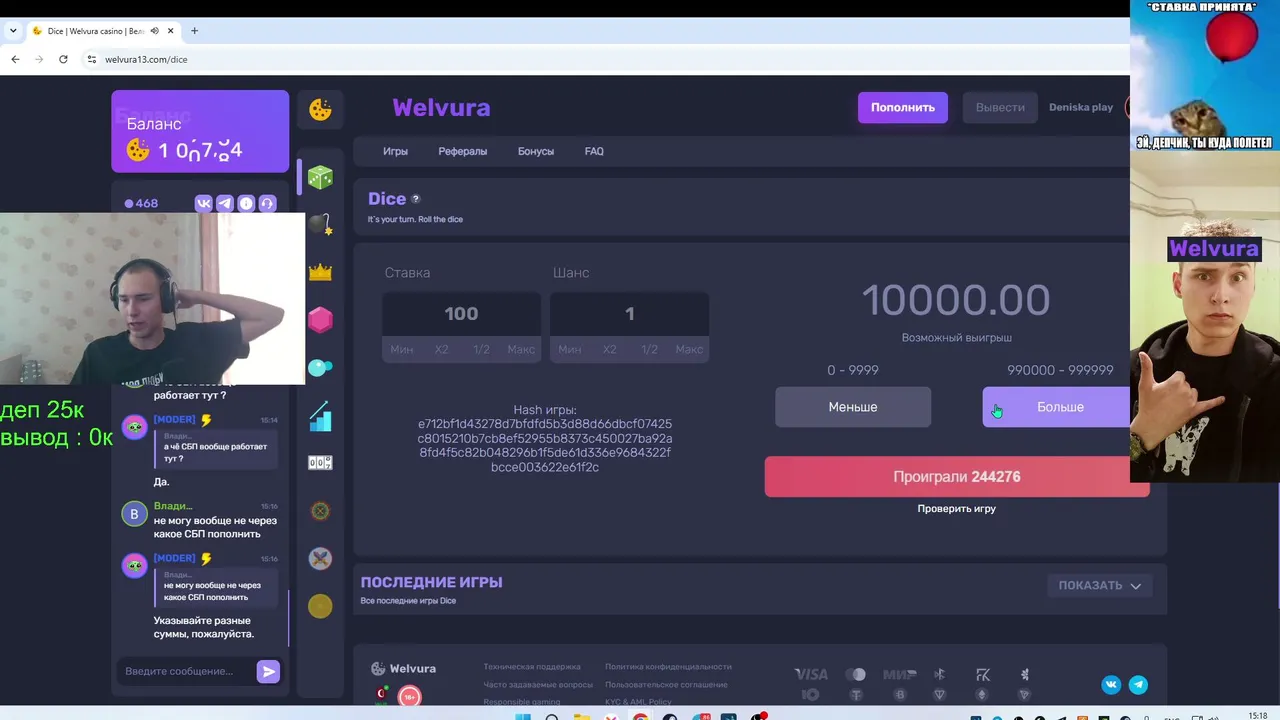
Task: Click the help question mark beside Dice title
Action: tap(416, 199)
